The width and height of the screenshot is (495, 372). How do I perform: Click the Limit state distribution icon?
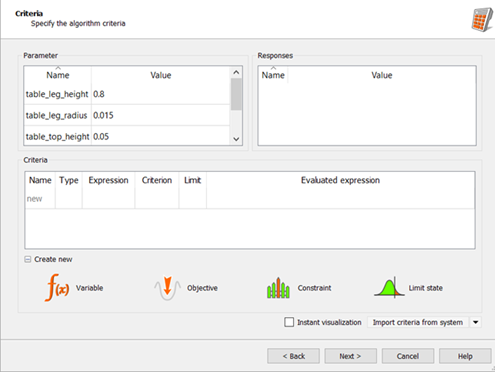(x=389, y=287)
